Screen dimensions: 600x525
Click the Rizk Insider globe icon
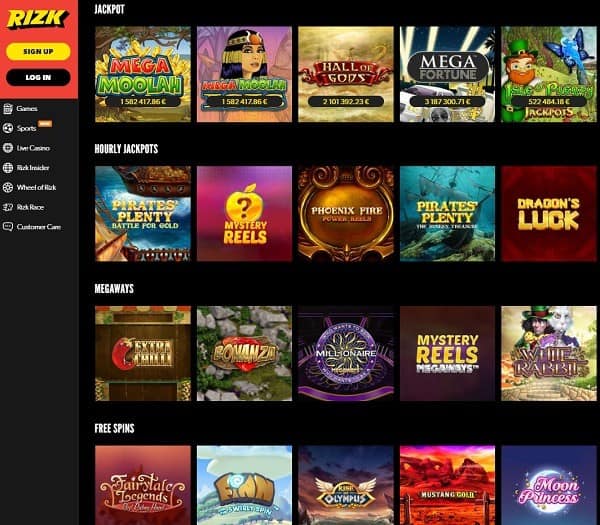click(x=8, y=168)
